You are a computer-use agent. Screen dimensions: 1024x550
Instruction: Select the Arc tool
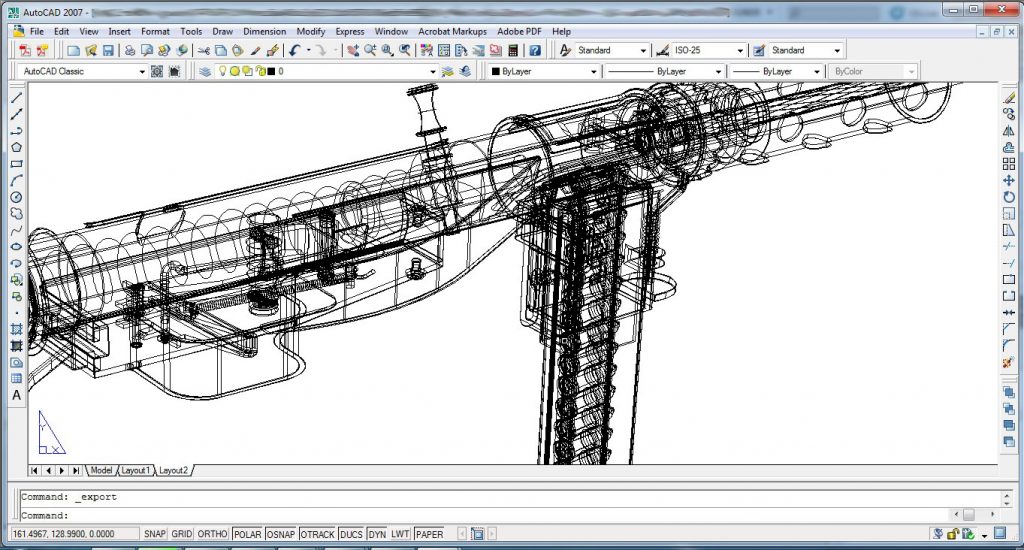16,180
